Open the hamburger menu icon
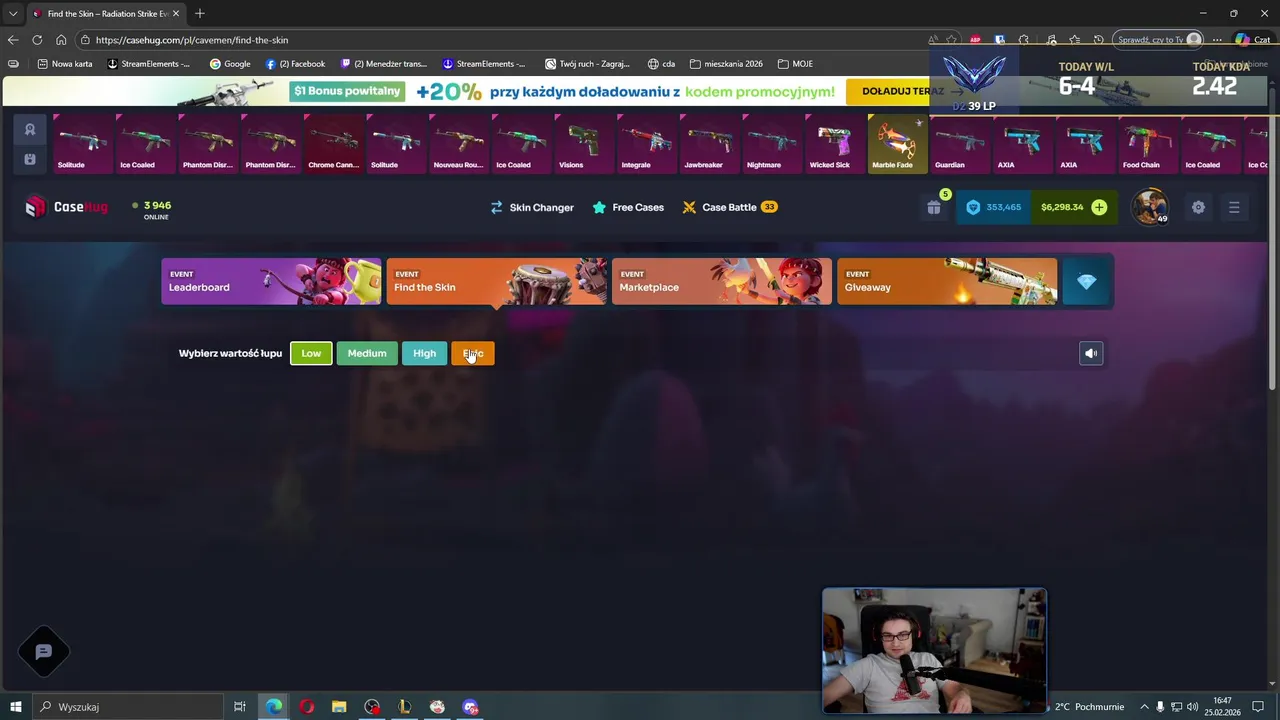Viewport: 1280px width, 720px height. click(x=1234, y=207)
